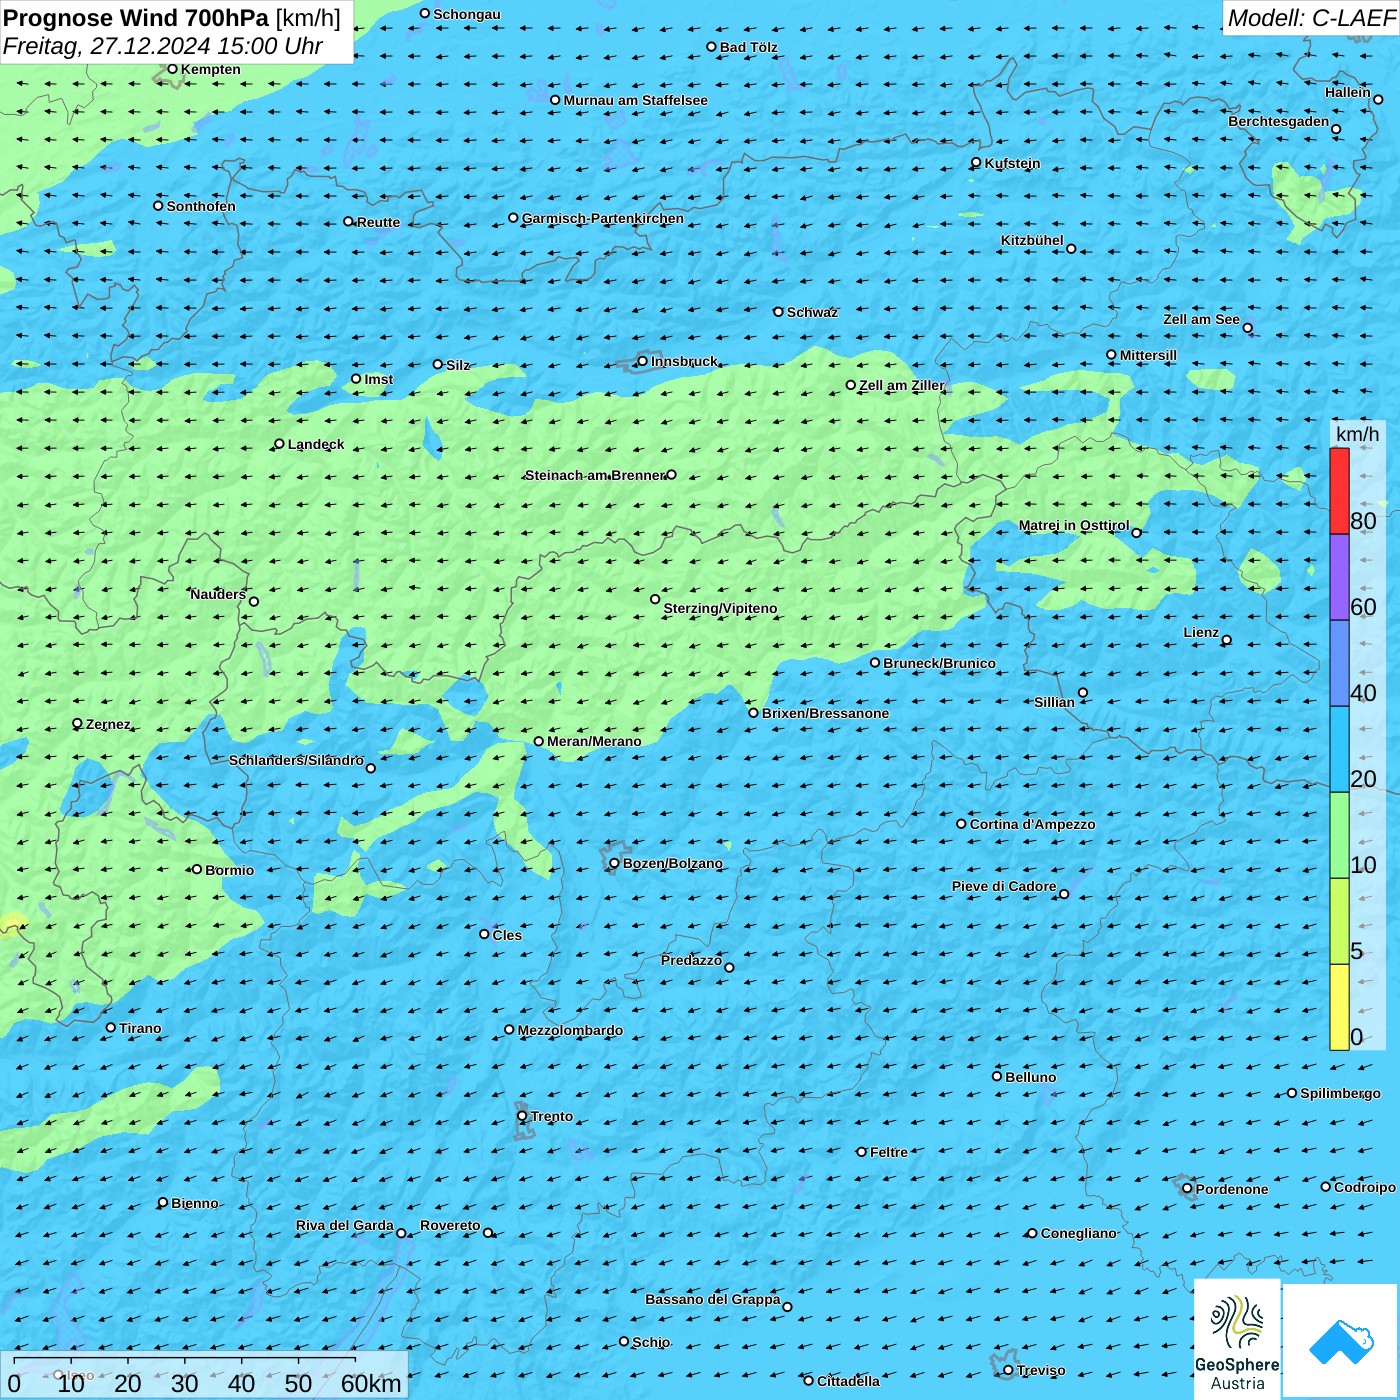This screenshot has height=1400, width=1400.
Task: Click the "Prognose Wind 700hPa" title
Action: click(x=136, y=18)
